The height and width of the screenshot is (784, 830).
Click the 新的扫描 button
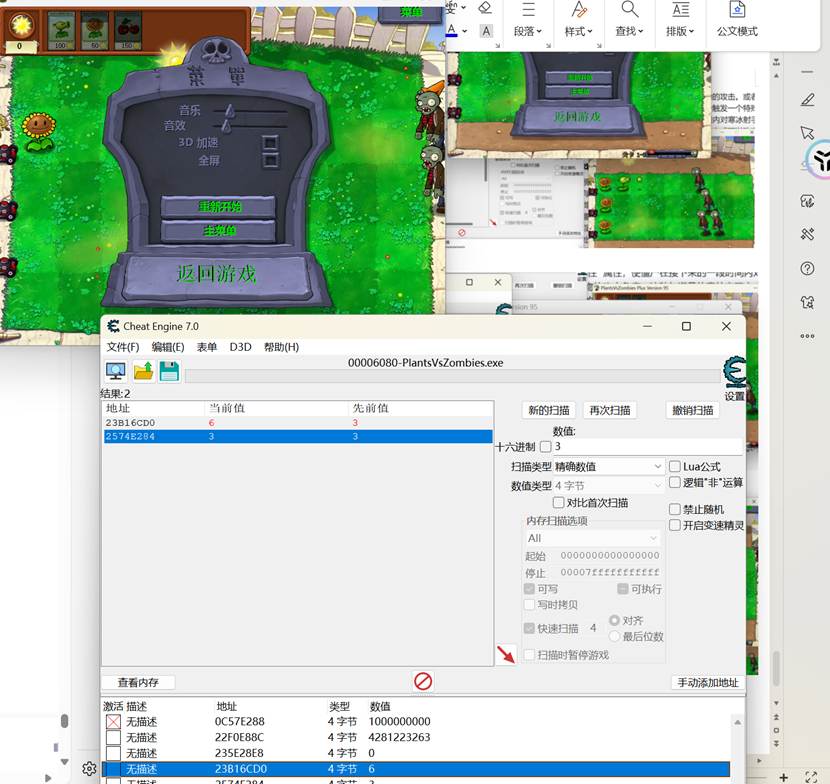tap(549, 410)
